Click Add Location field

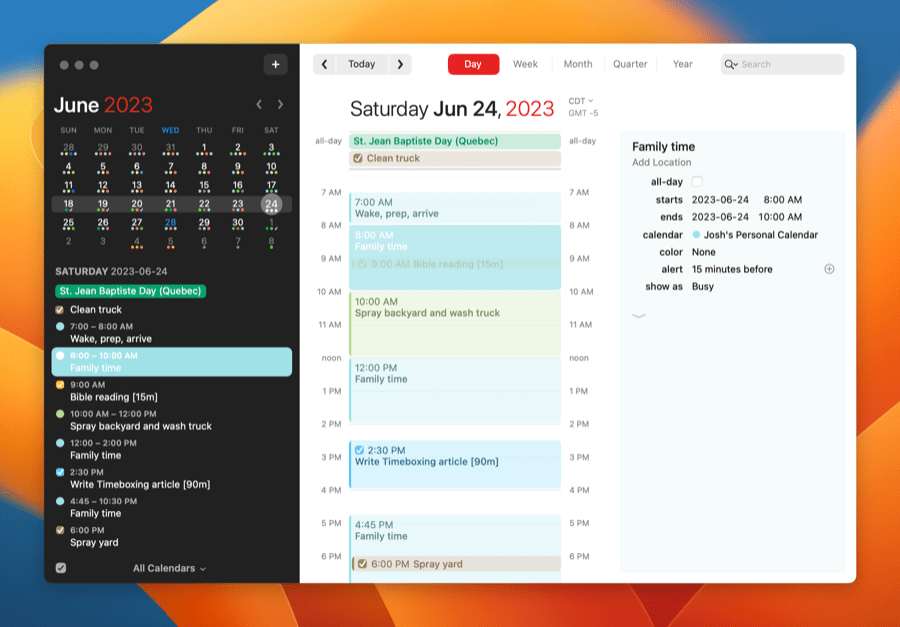[662, 162]
